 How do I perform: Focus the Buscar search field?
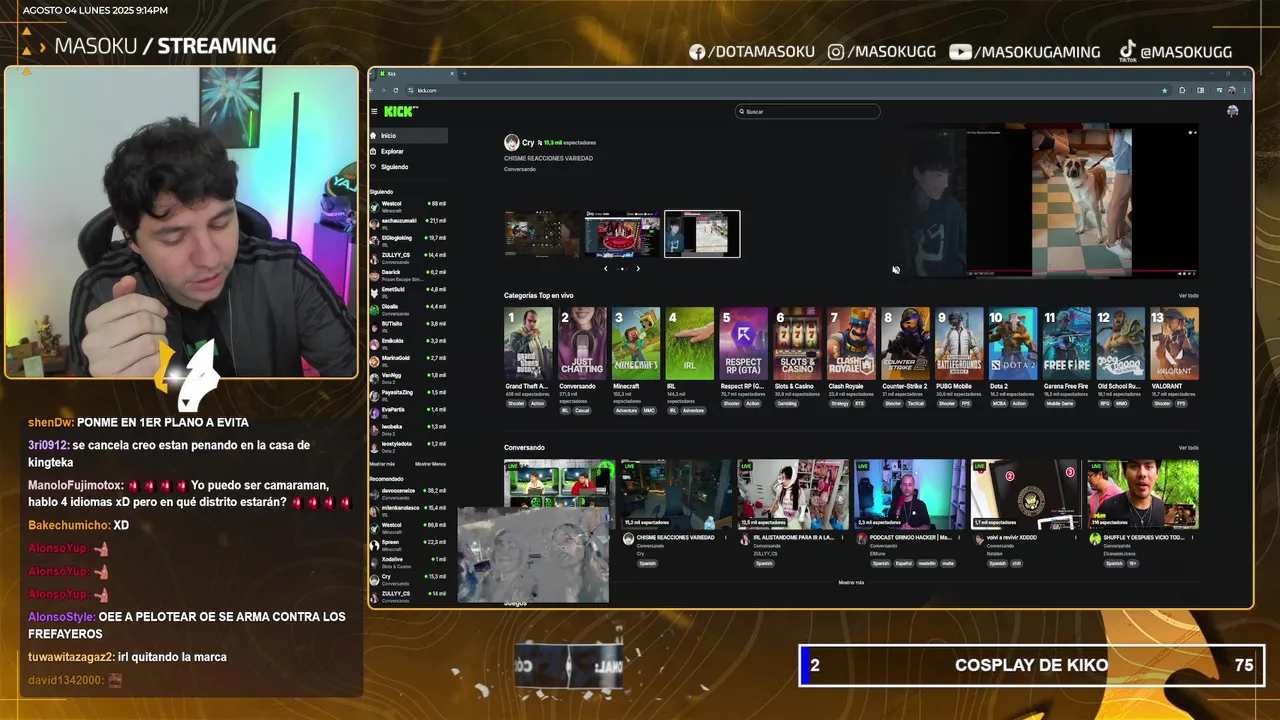808,111
